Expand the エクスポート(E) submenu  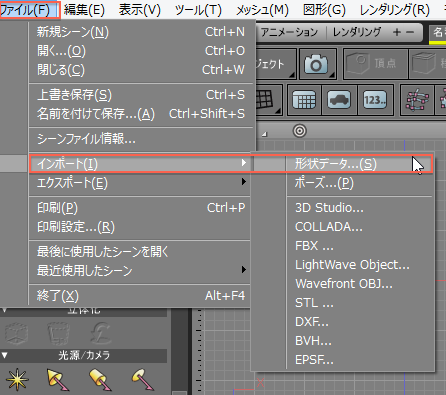140,183
